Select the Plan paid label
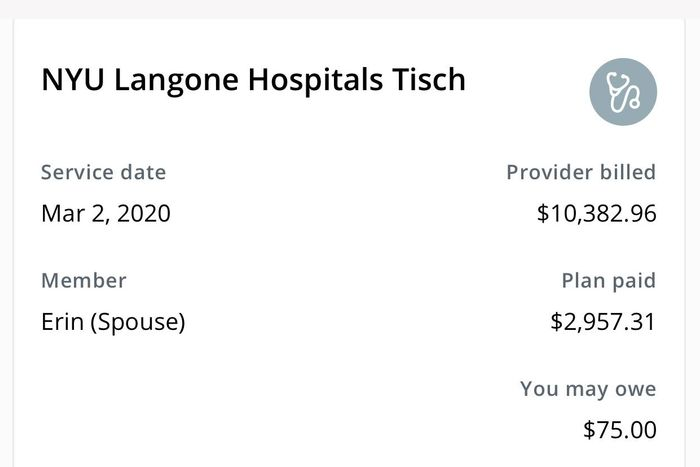Image resolution: width=700 pixels, height=467 pixels. (608, 281)
